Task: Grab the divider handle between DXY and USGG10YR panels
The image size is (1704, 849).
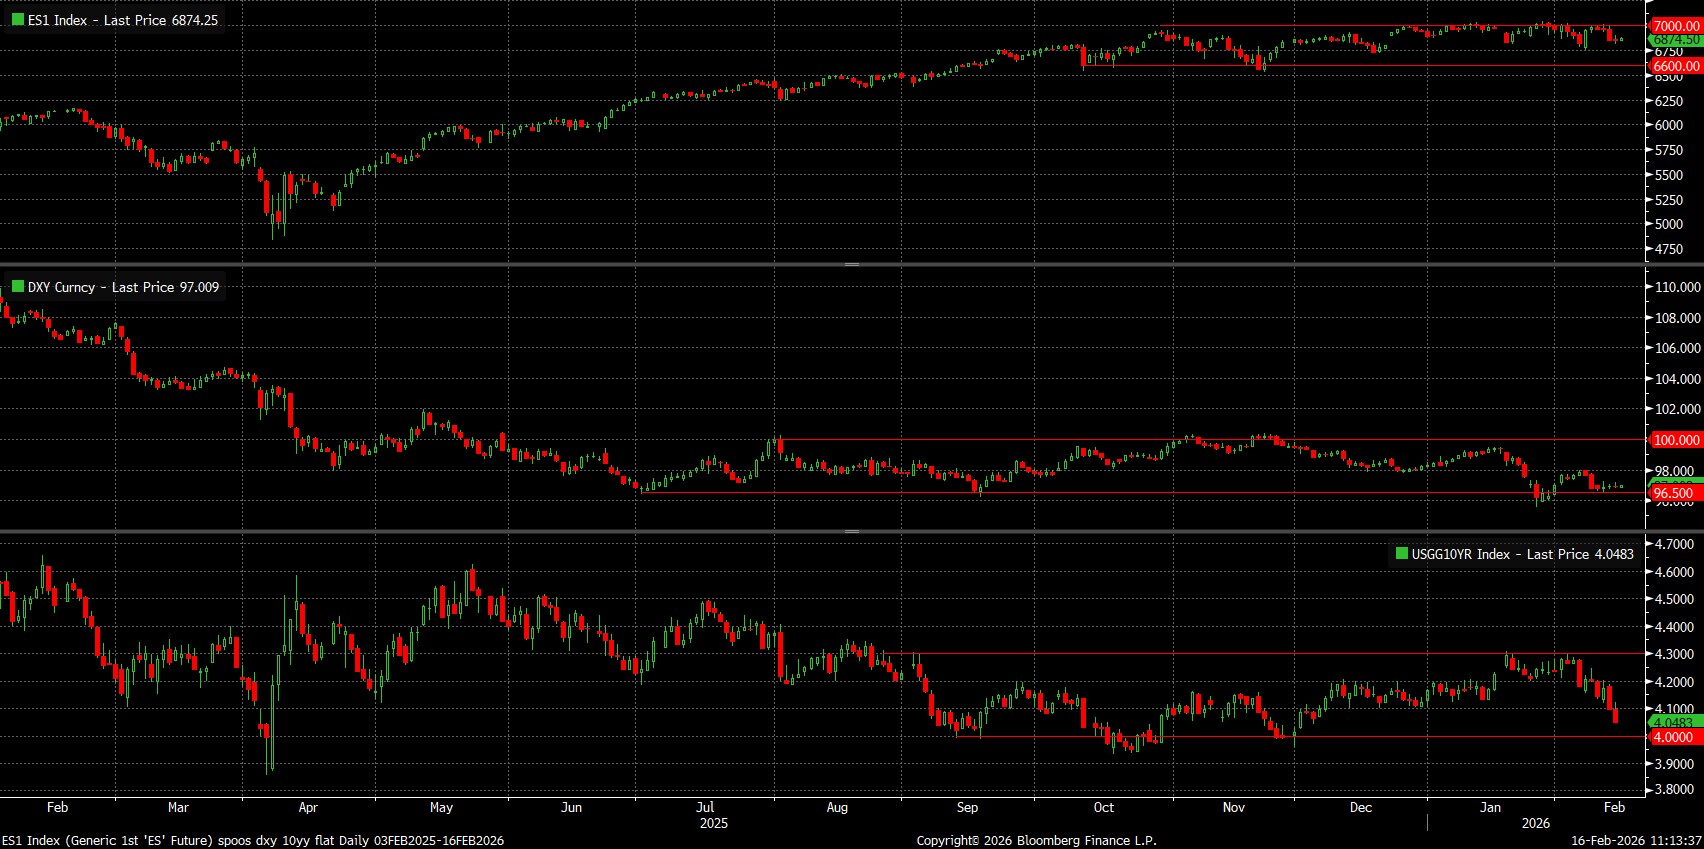Action: (852, 531)
